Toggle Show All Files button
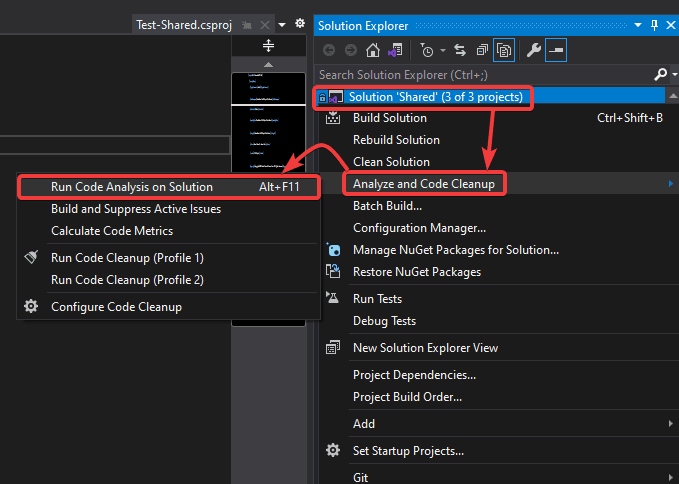The width and height of the screenshot is (679, 484). coord(504,50)
